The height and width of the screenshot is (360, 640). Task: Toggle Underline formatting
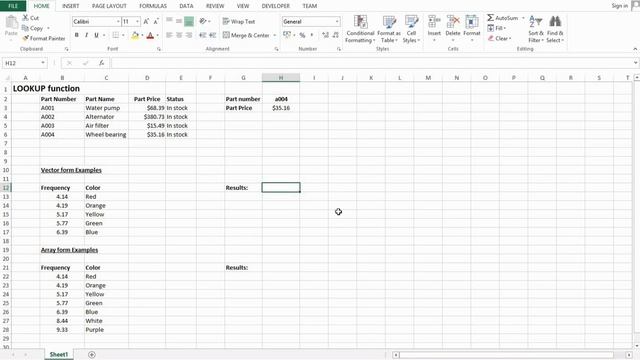tap(96, 36)
